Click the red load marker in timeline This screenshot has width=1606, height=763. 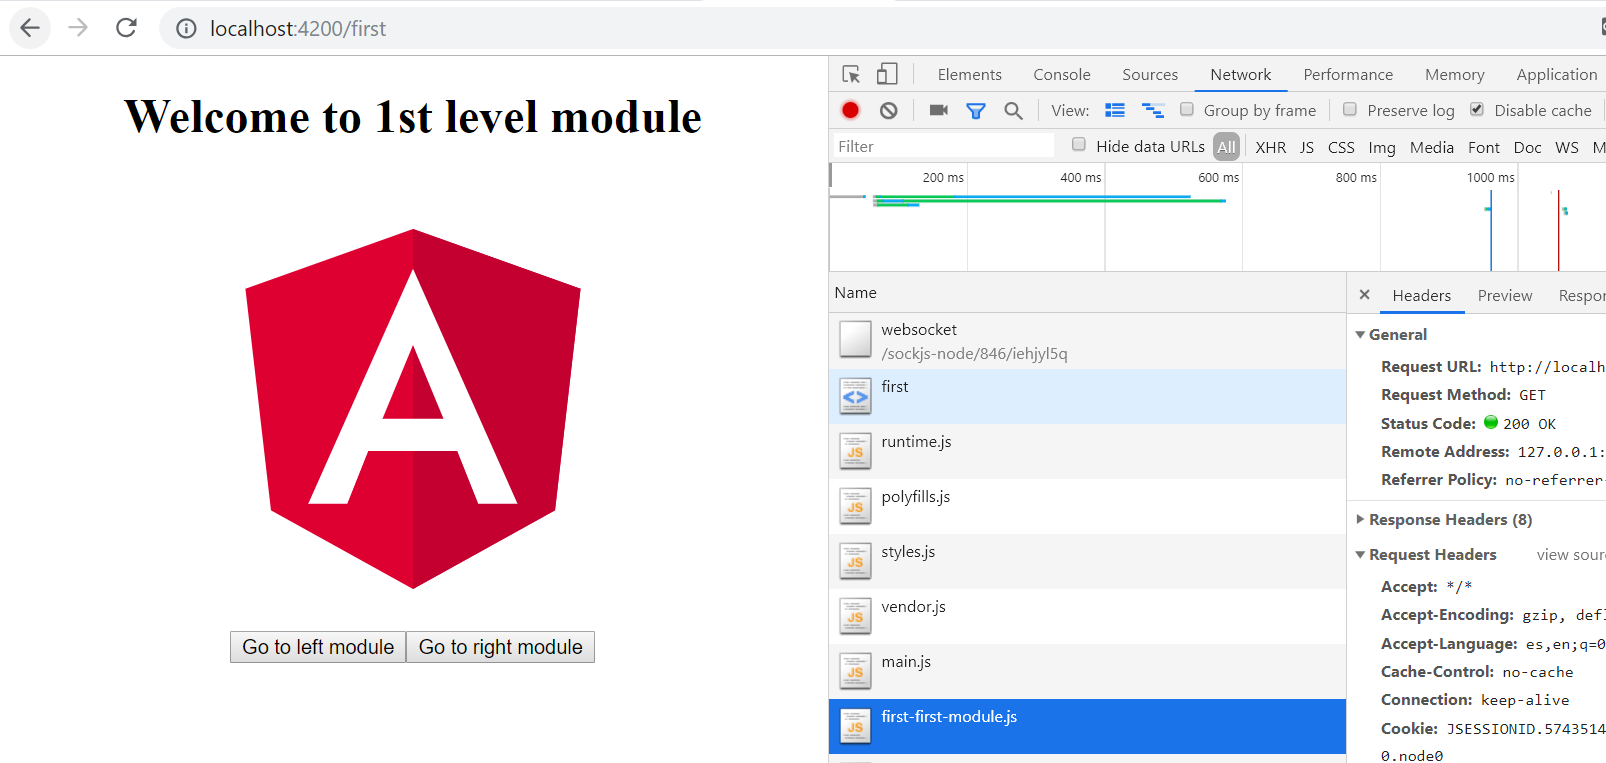click(x=1558, y=230)
